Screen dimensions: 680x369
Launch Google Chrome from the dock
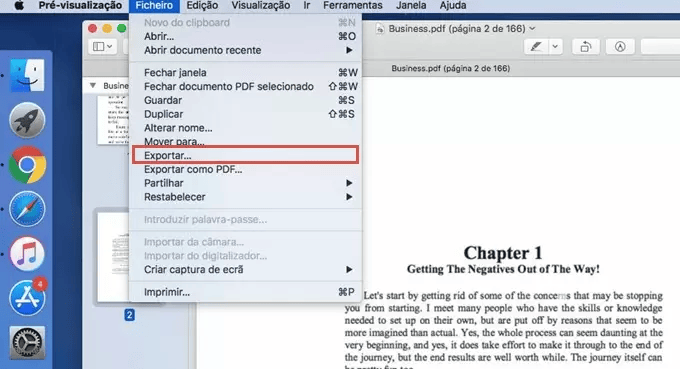point(27,165)
